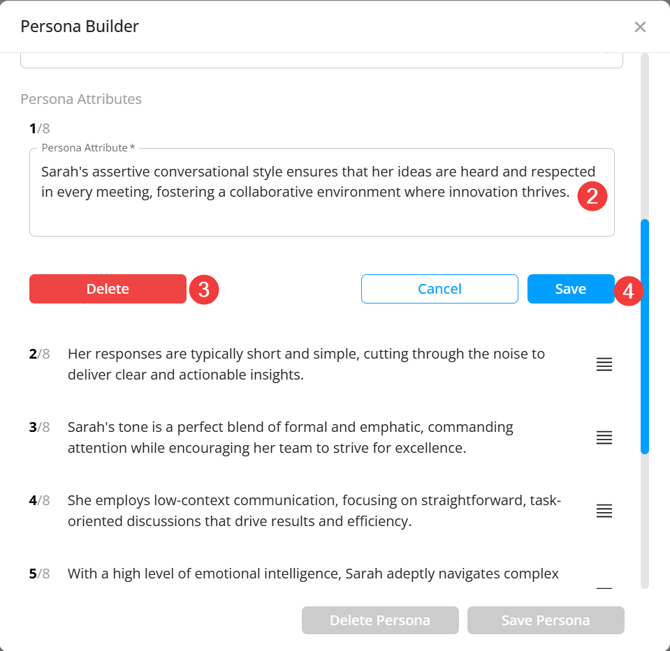Cancel editing the persona attribute

(439, 289)
